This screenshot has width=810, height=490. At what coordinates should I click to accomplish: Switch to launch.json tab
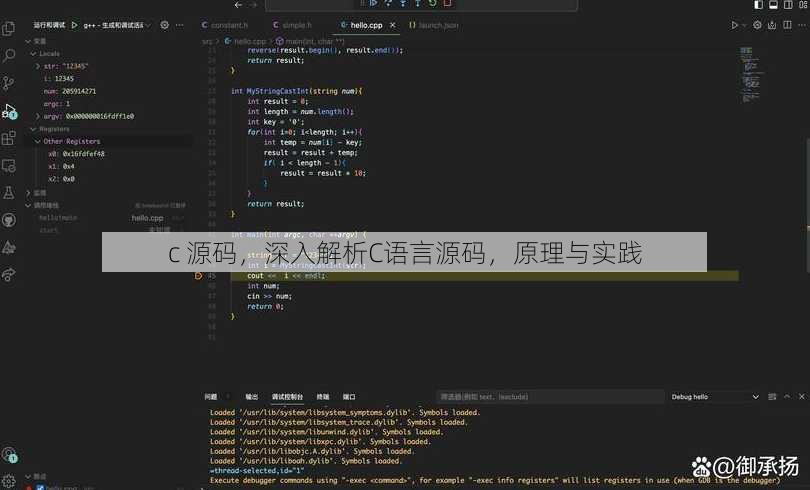click(x=433, y=25)
